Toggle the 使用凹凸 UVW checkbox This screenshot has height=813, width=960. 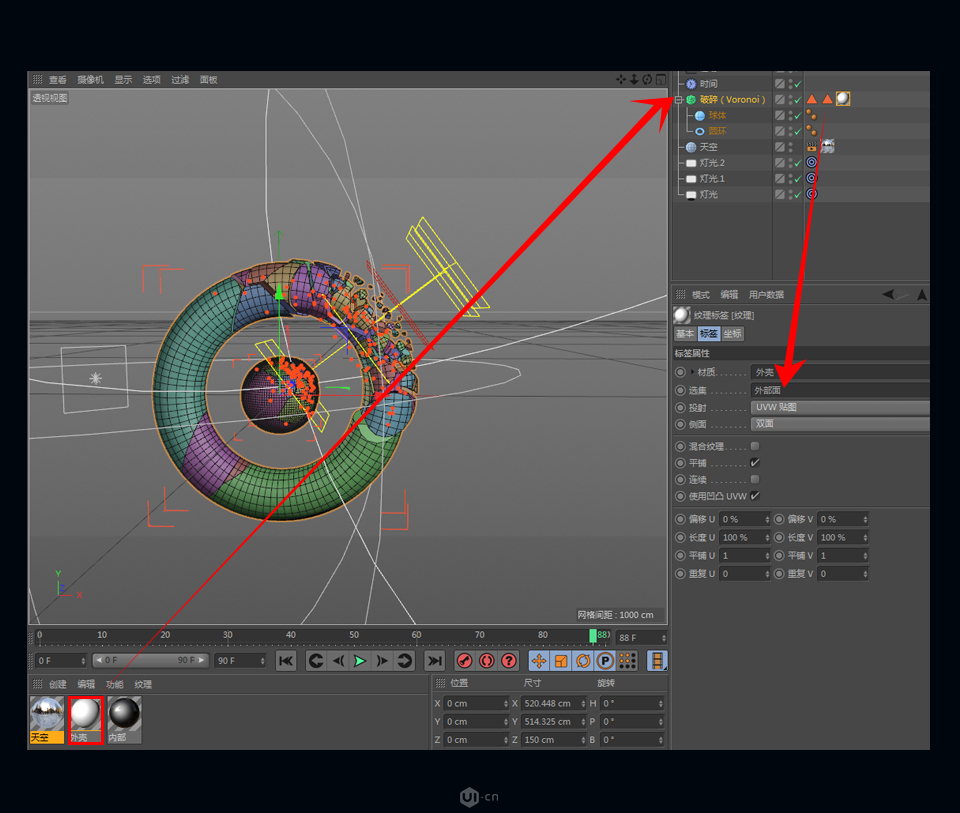click(x=755, y=496)
